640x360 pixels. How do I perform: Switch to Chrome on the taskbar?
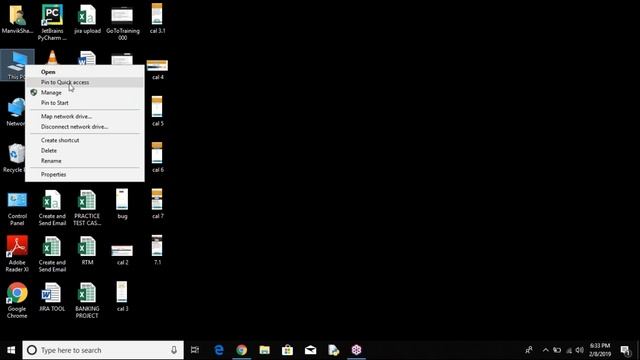[x=242, y=350]
